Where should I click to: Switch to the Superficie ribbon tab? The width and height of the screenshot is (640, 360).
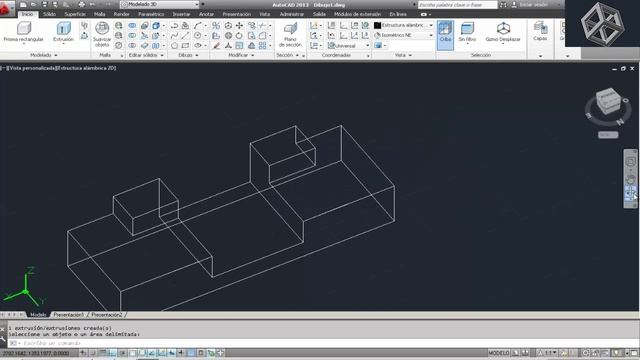(x=75, y=14)
